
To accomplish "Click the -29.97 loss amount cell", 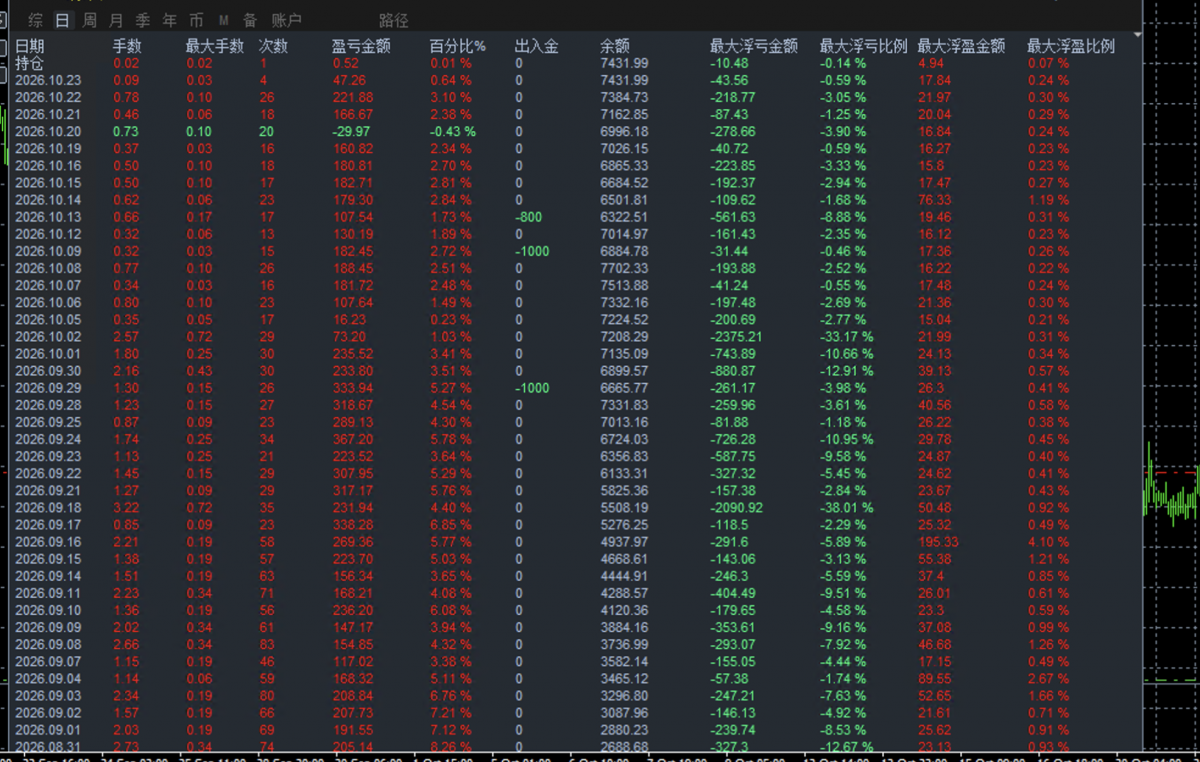I will click(x=351, y=131).
